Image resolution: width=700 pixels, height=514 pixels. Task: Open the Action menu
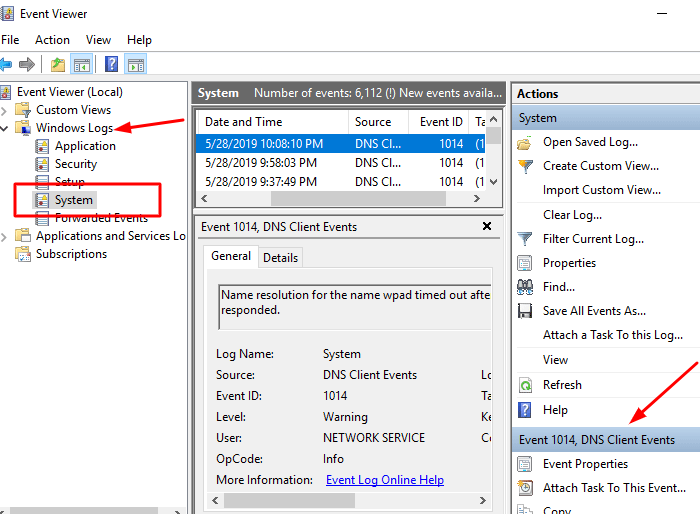tap(52, 40)
